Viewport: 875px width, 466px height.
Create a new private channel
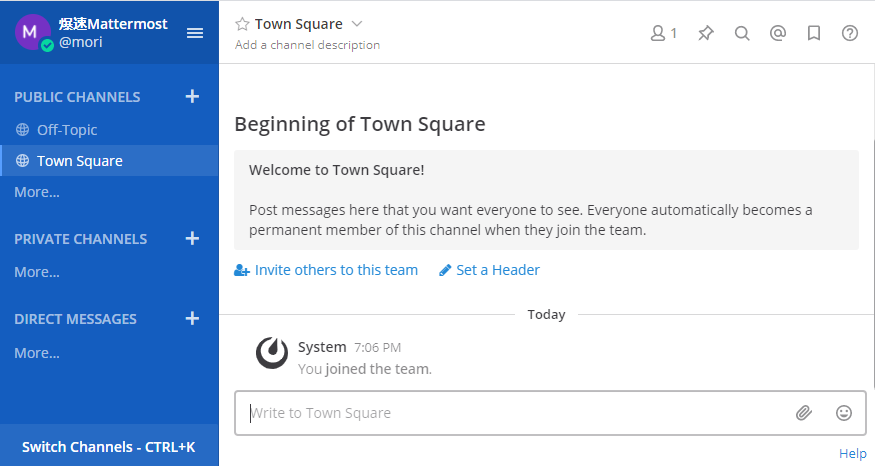192,238
